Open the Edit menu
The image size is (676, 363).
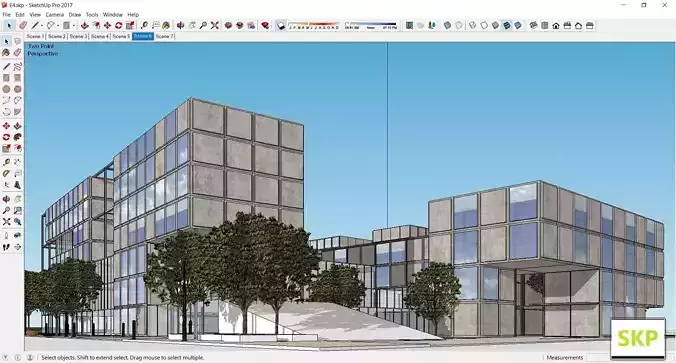pyautogui.click(x=20, y=15)
